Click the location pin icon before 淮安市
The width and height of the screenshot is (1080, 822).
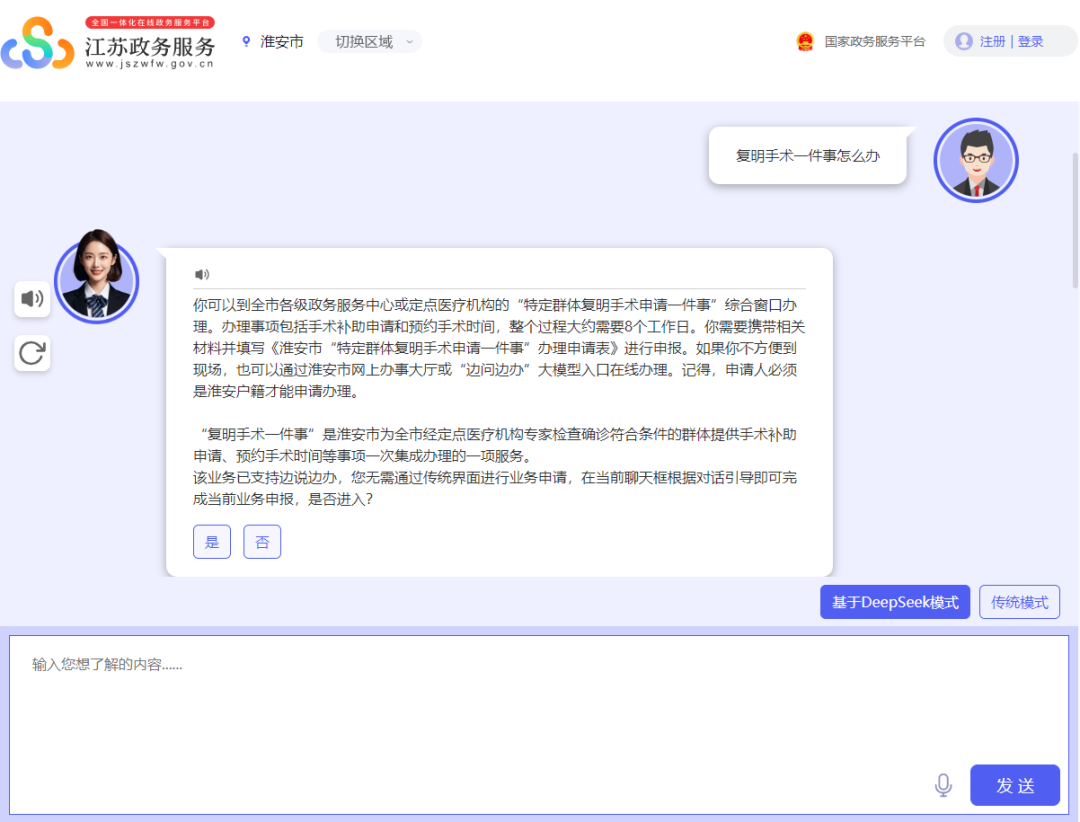(245, 42)
